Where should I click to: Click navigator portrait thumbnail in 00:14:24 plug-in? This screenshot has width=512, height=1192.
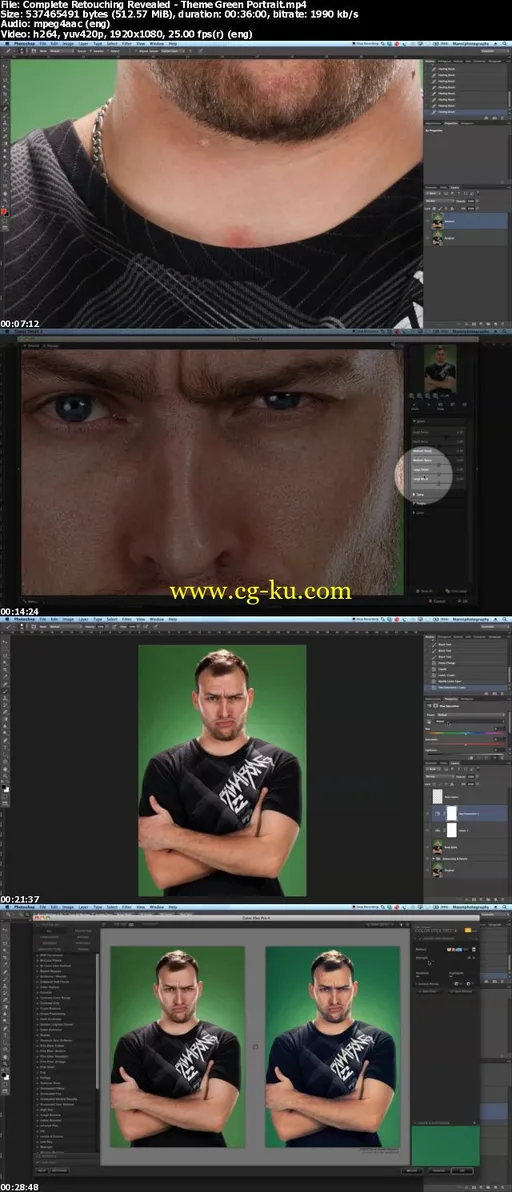click(443, 369)
